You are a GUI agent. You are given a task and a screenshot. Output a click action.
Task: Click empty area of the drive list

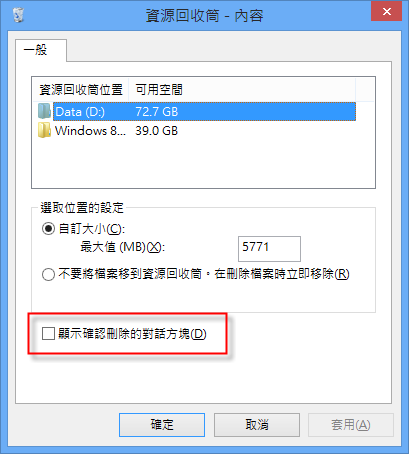(x=203, y=163)
